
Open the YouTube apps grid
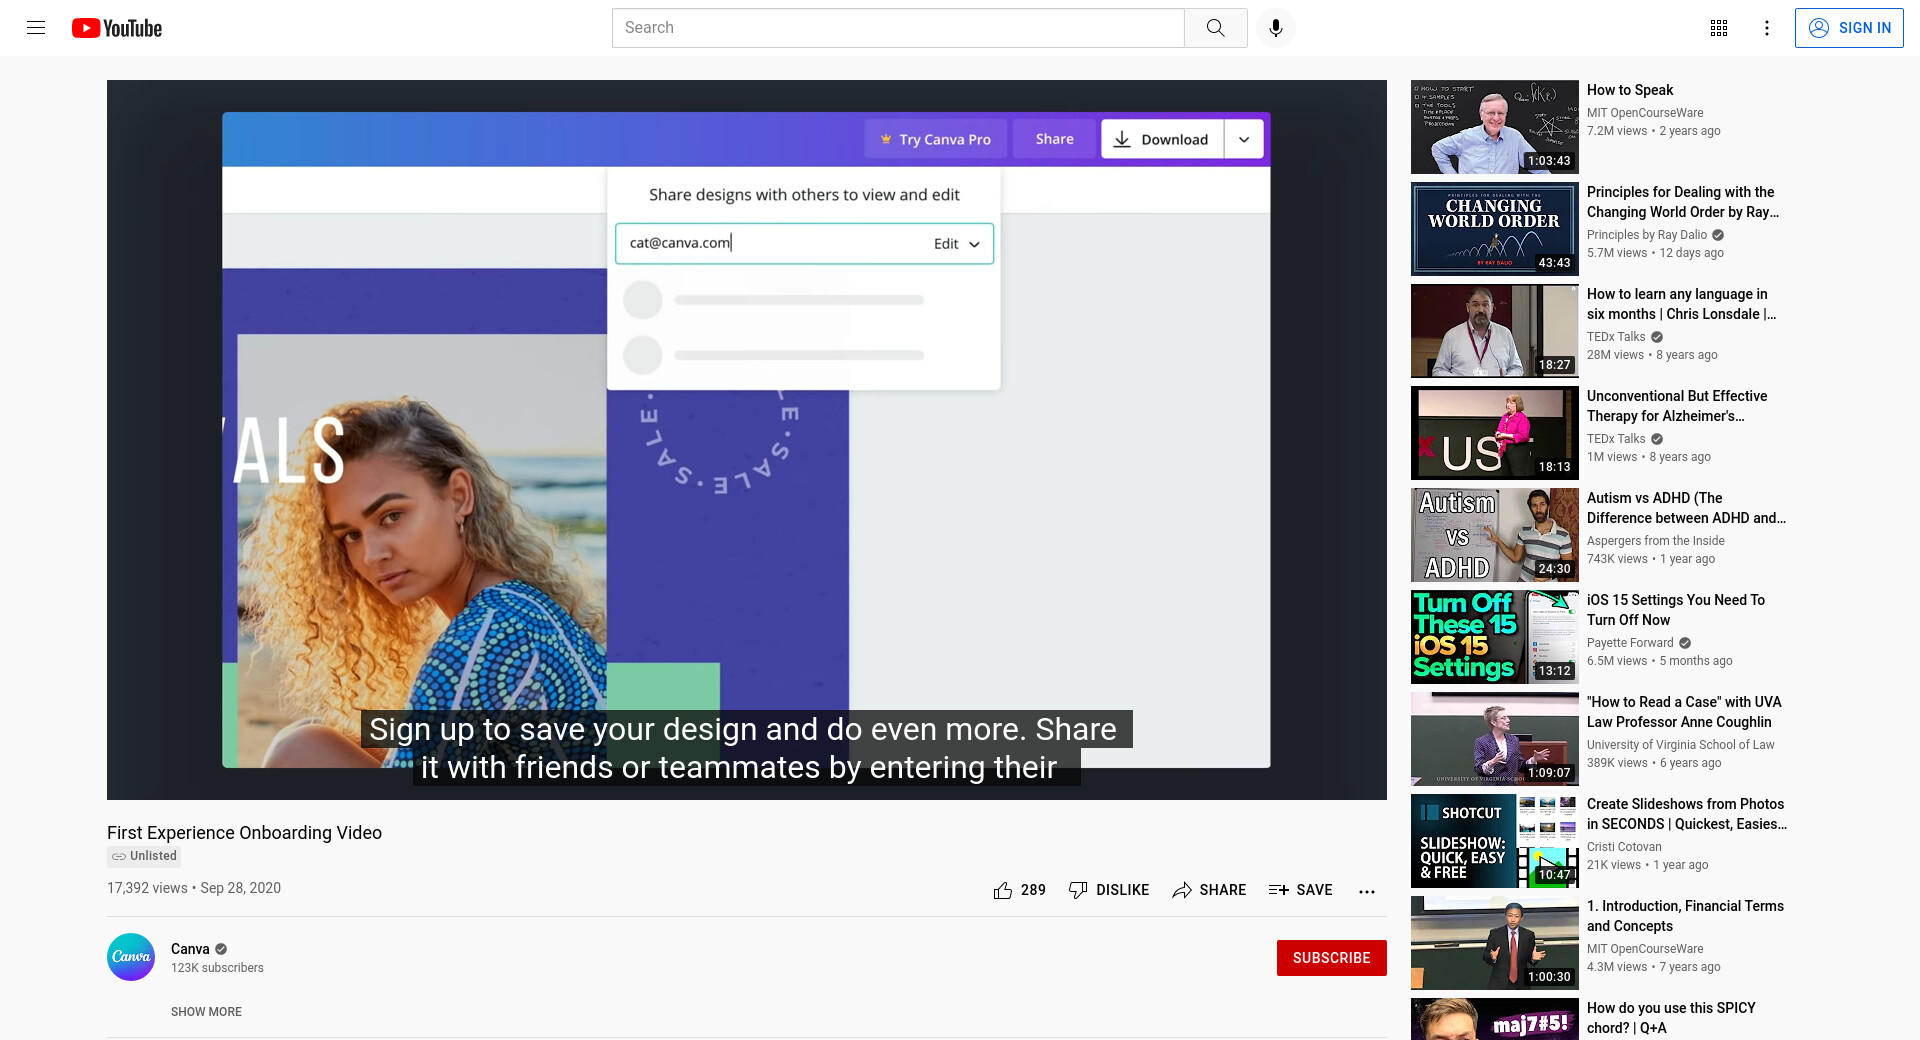tap(1719, 28)
